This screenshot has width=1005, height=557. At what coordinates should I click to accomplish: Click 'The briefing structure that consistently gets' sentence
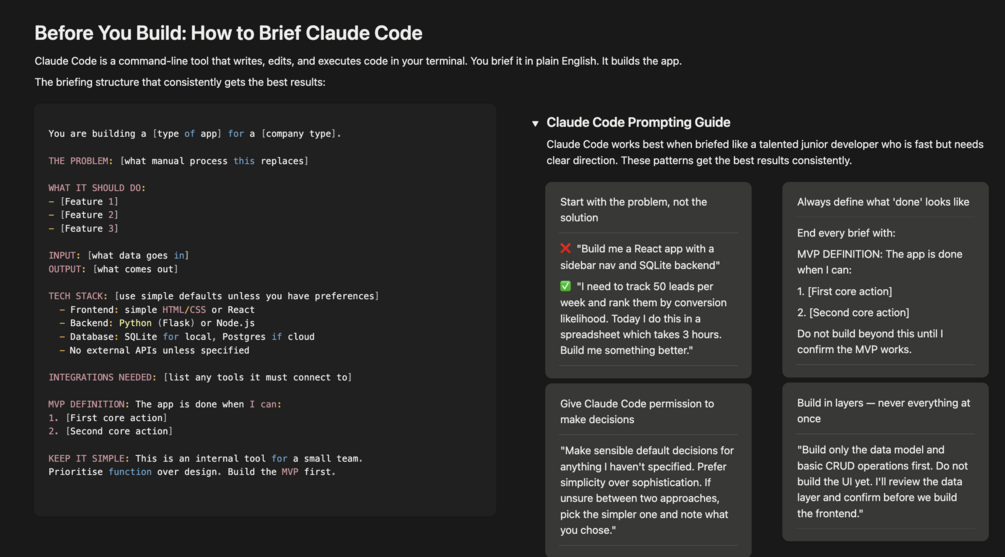click(x=180, y=82)
